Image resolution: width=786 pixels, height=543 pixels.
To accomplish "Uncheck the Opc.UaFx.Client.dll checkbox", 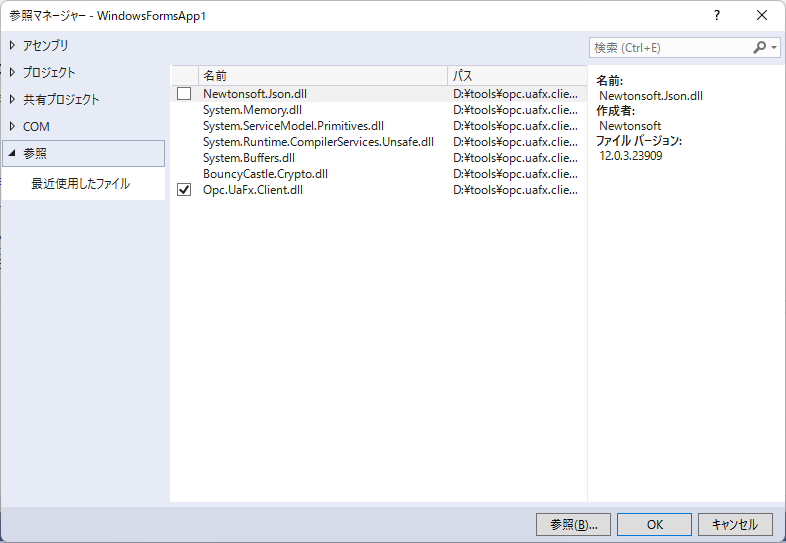I will coord(184,190).
